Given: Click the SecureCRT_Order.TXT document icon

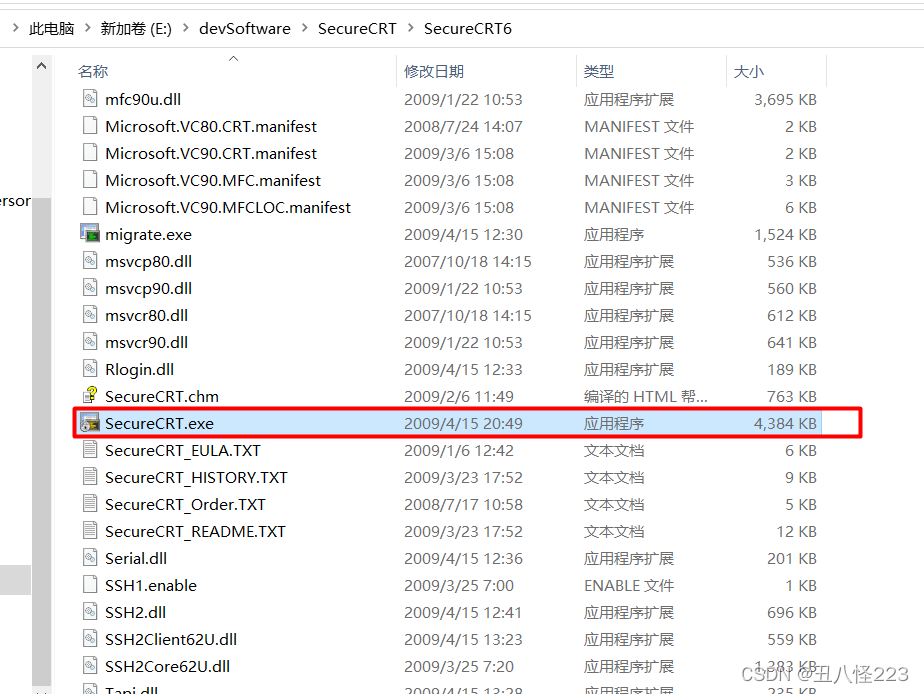Looking at the screenshot, I should tap(90, 504).
